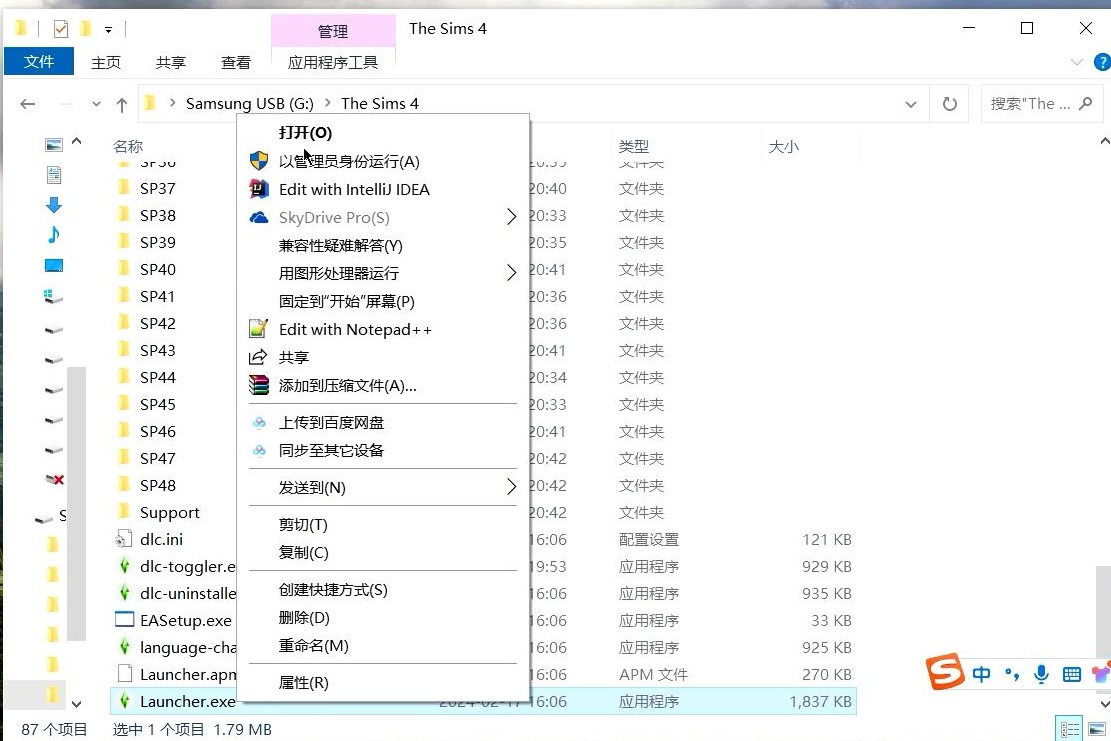Switch to details view icon in status bar
This screenshot has width=1111, height=741.
coord(1070,729)
